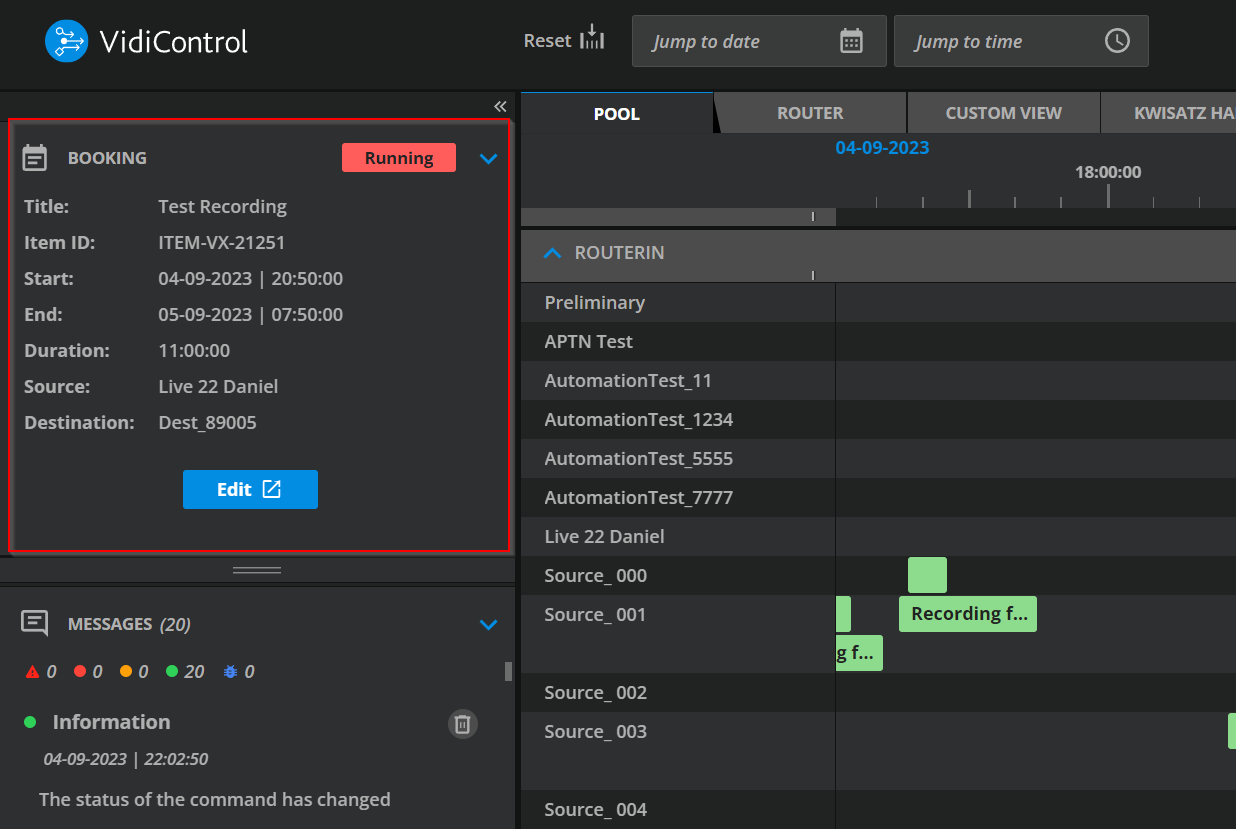This screenshot has width=1236, height=829.
Task: Open the calendar date picker icon
Action: click(x=851, y=41)
